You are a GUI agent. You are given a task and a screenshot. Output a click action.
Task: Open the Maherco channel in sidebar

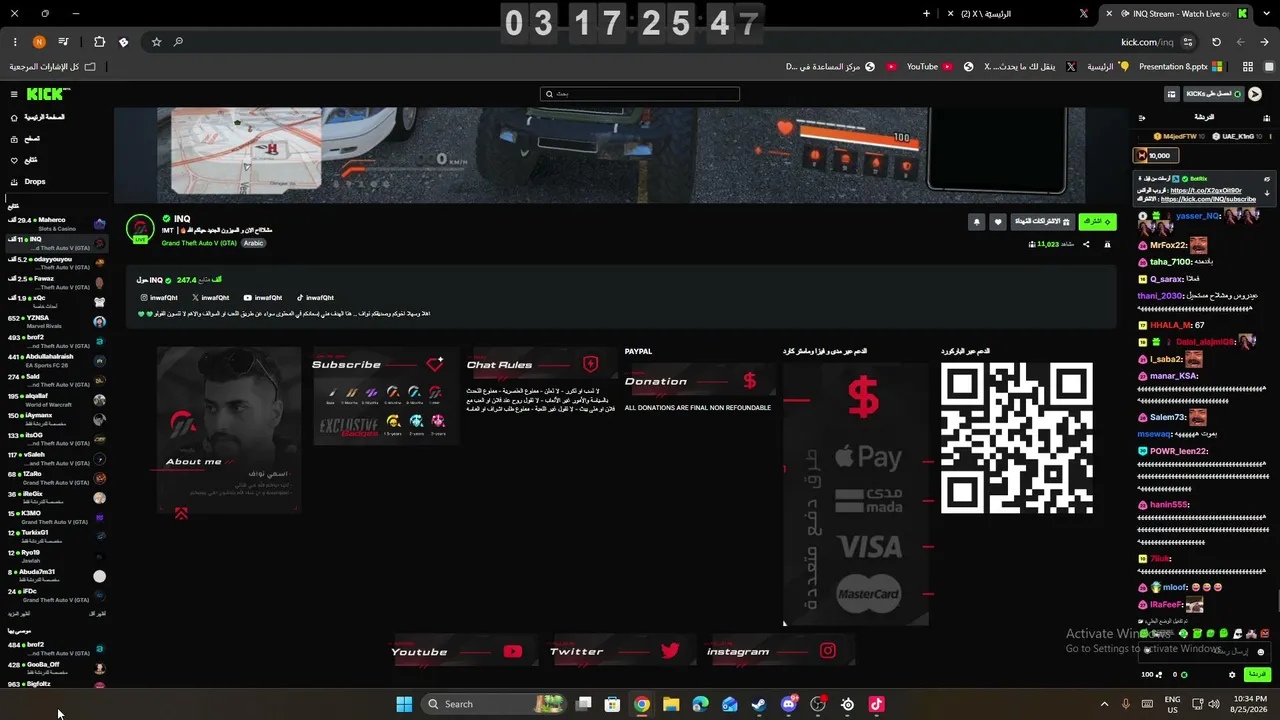pos(54,224)
